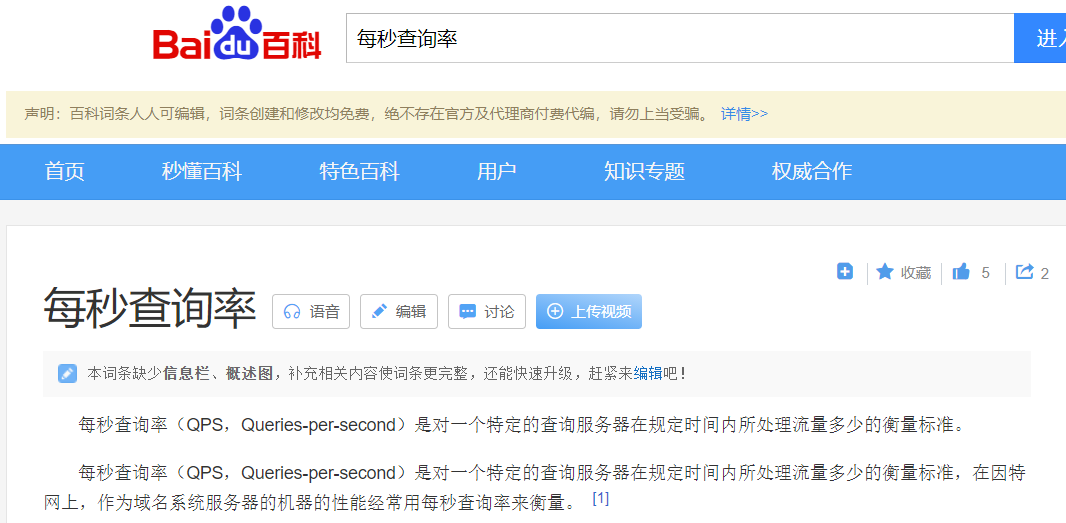Viewport: 1066px width, 523px height.
Task: Click the pencil icon in notice bar
Action: pyautogui.click(x=67, y=373)
